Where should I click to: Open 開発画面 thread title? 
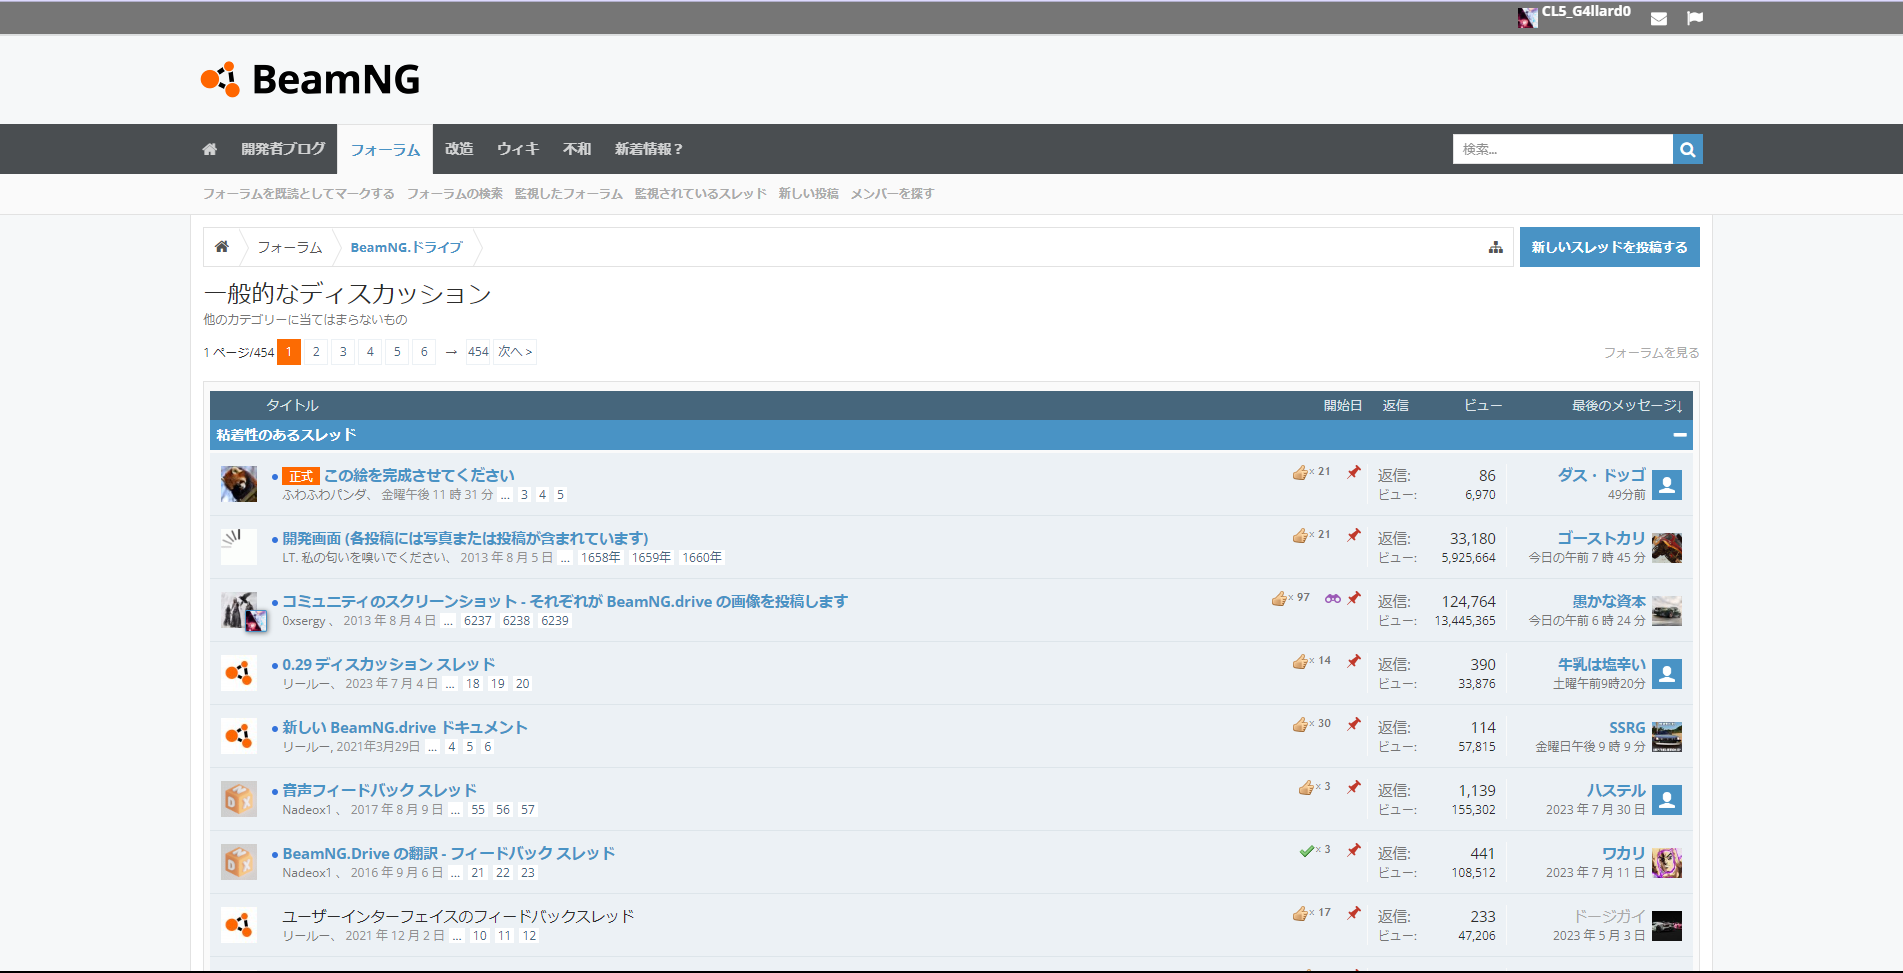[x=466, y=538]
